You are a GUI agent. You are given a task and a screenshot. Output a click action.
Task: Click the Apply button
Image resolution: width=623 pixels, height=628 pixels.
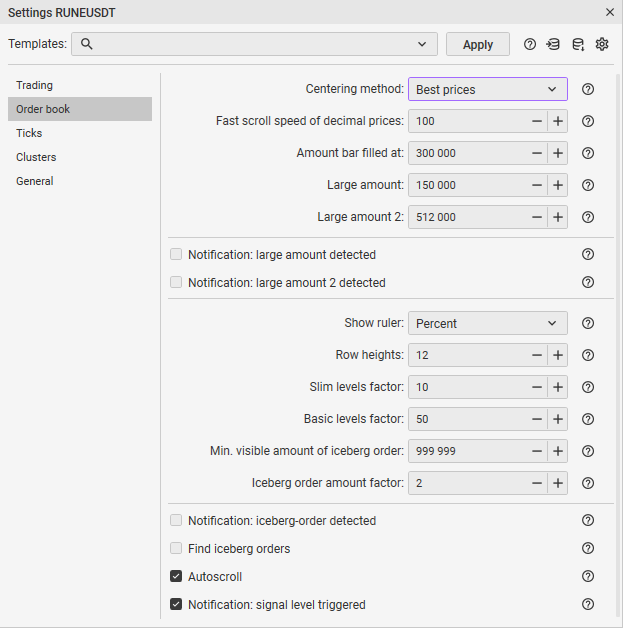click(x=478, y=44)
